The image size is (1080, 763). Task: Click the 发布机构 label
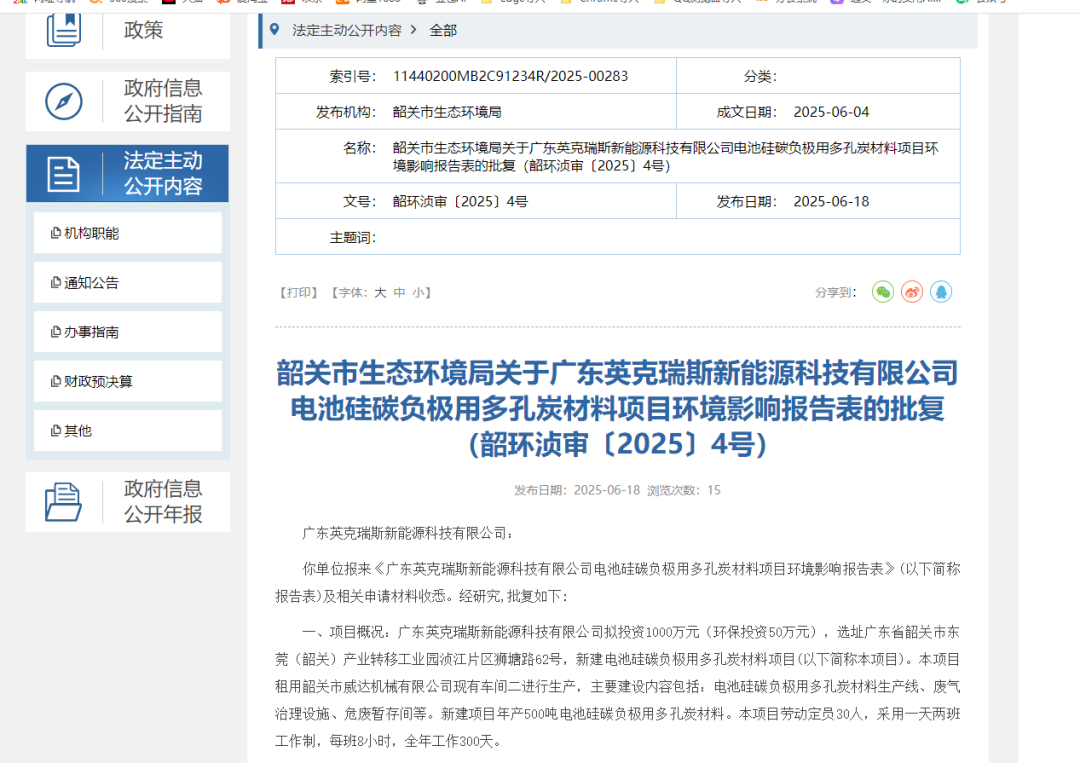click(x=346, y=112)
